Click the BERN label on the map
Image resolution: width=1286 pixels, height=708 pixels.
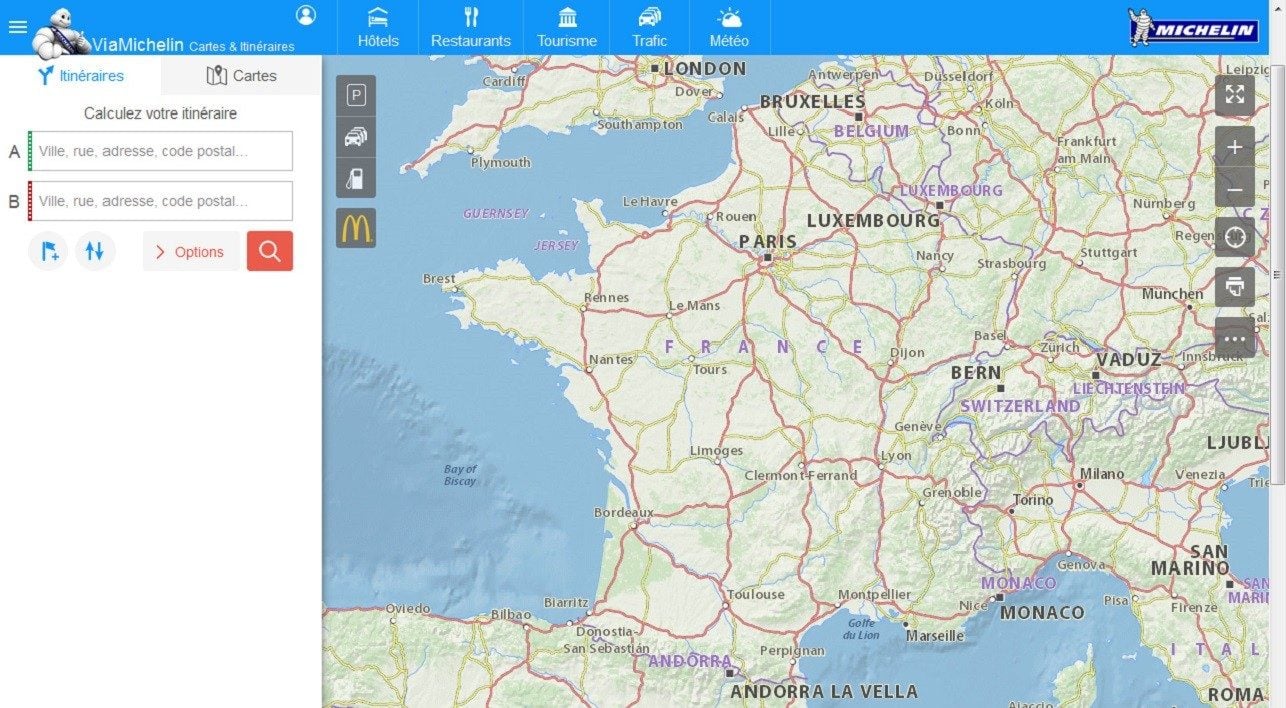tap(976, 372)
